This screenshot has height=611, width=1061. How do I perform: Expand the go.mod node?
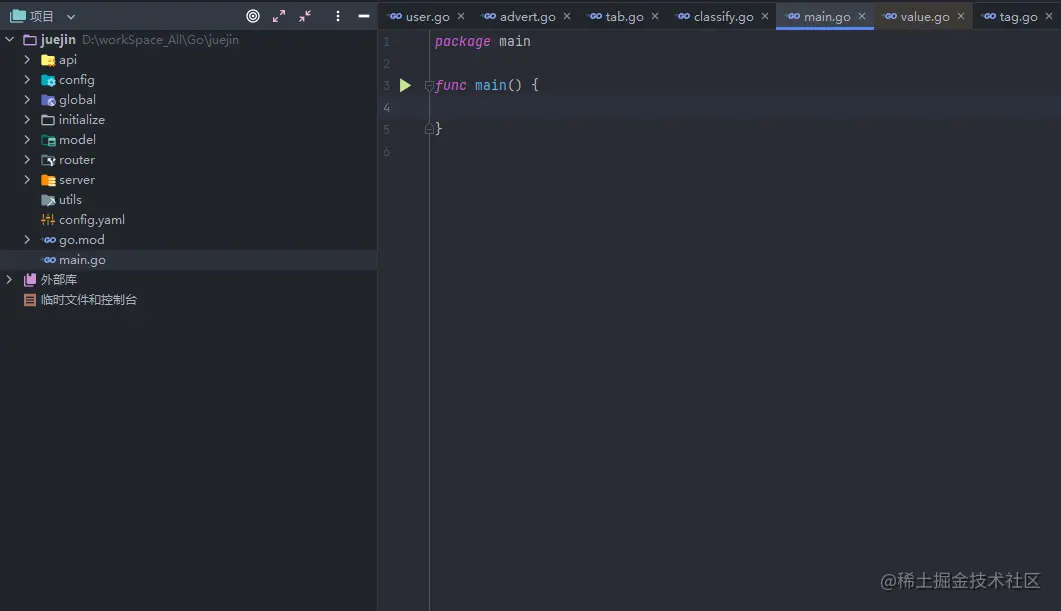(27, 240)
